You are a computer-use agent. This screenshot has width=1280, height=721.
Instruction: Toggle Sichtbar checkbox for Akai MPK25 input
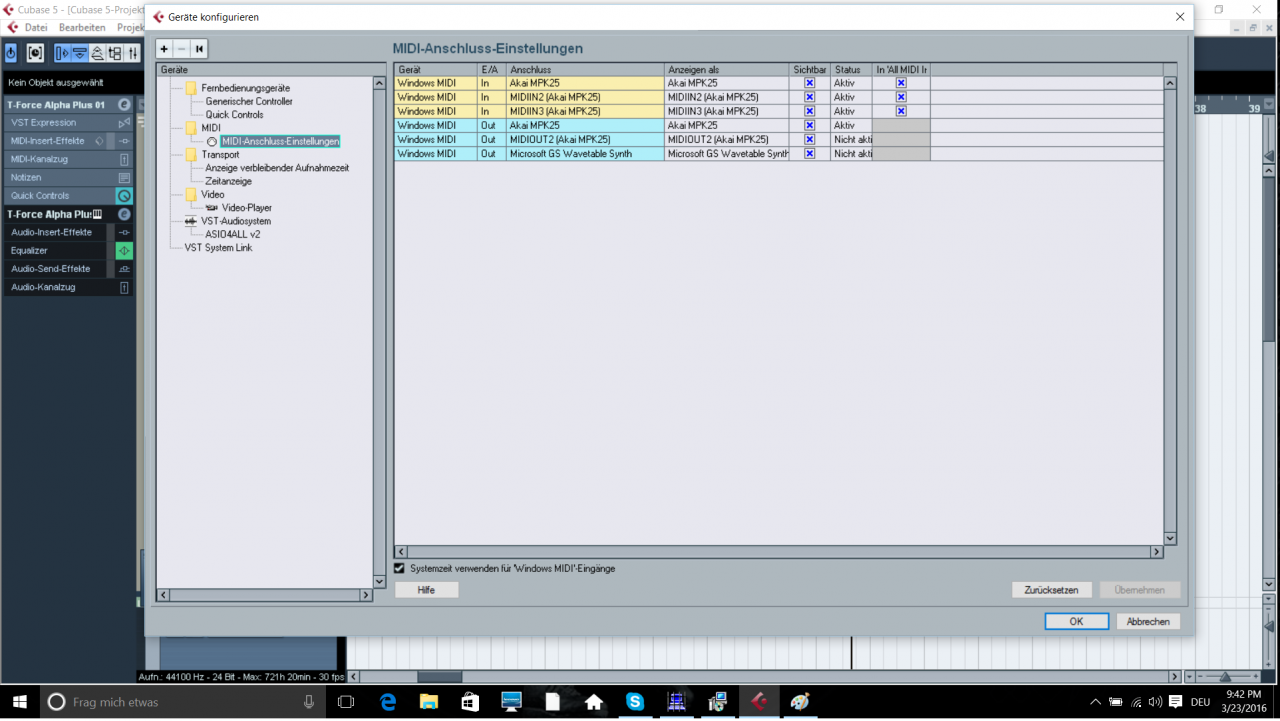point(810,83)
